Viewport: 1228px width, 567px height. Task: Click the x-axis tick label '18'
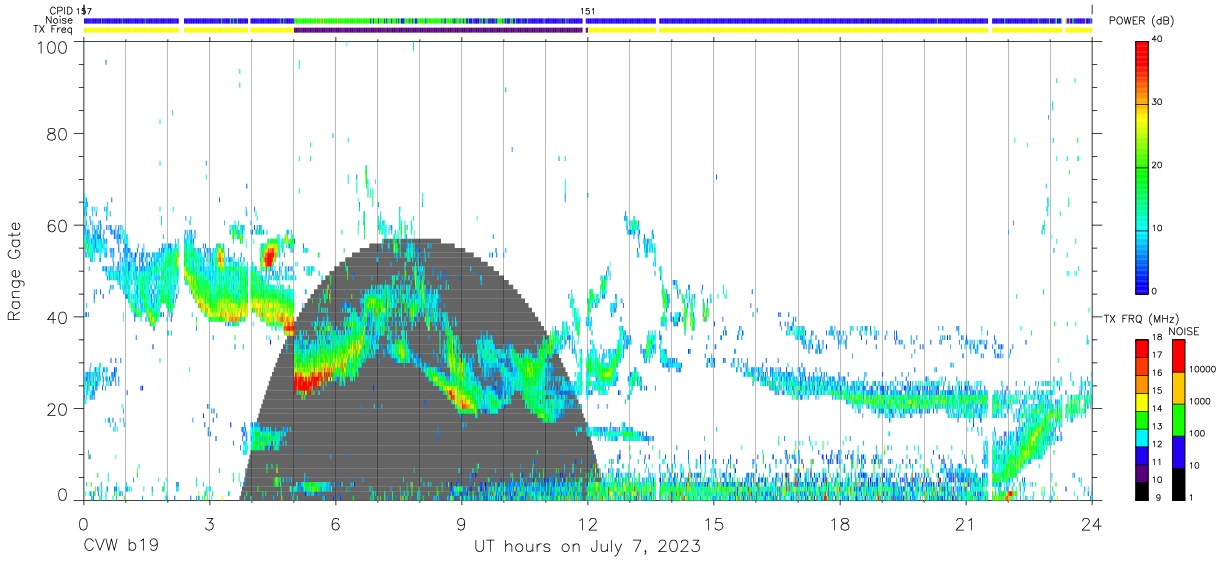(840, 524)
